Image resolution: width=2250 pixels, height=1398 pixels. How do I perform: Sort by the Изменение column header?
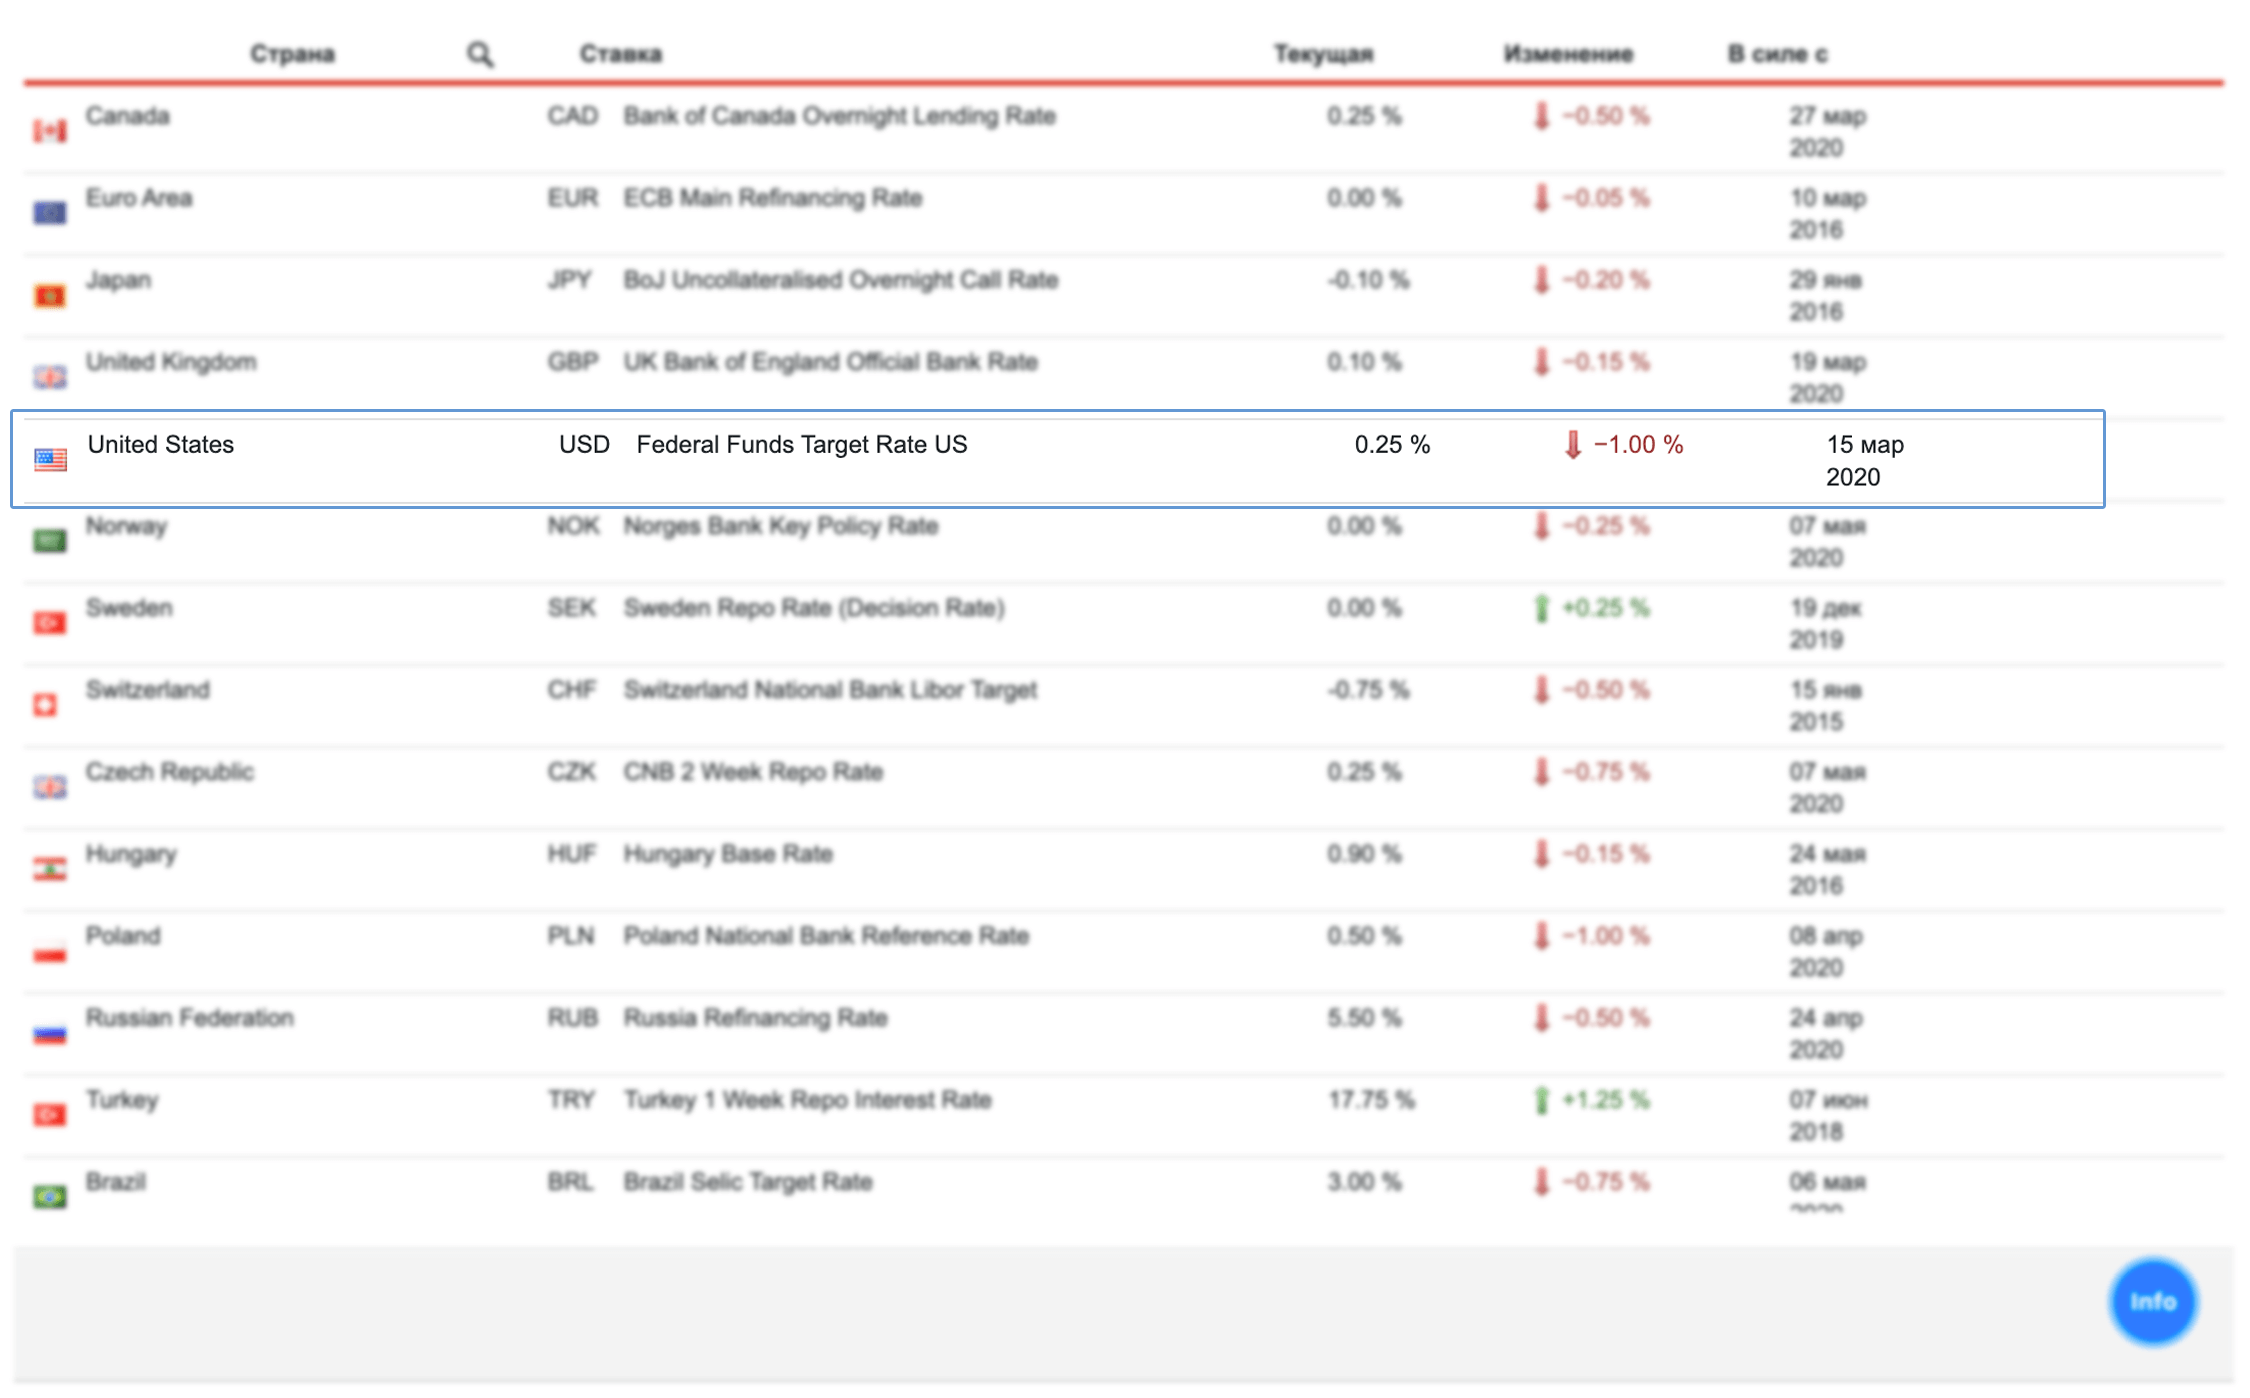[1568, 54]
